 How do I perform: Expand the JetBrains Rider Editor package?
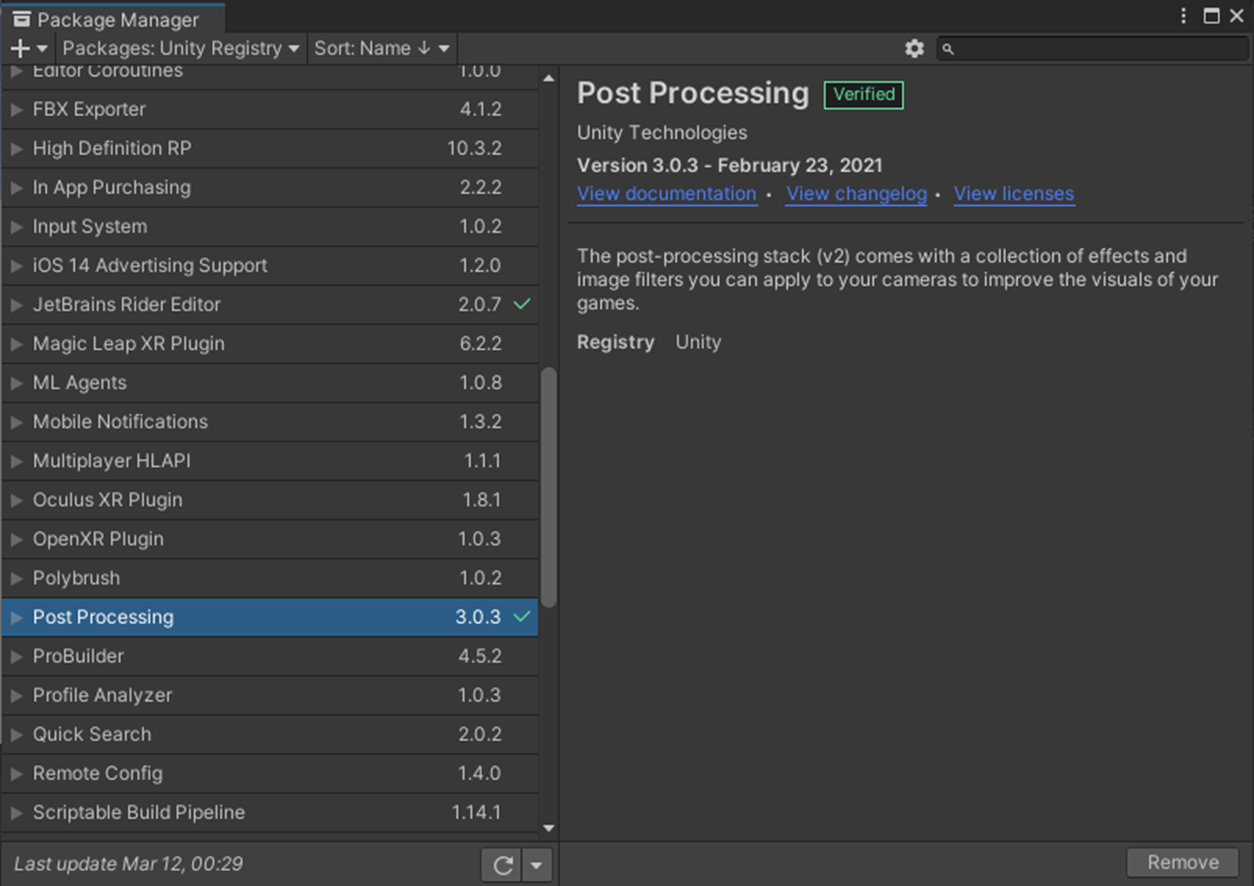pyautogui.click(x=16, y=304)
